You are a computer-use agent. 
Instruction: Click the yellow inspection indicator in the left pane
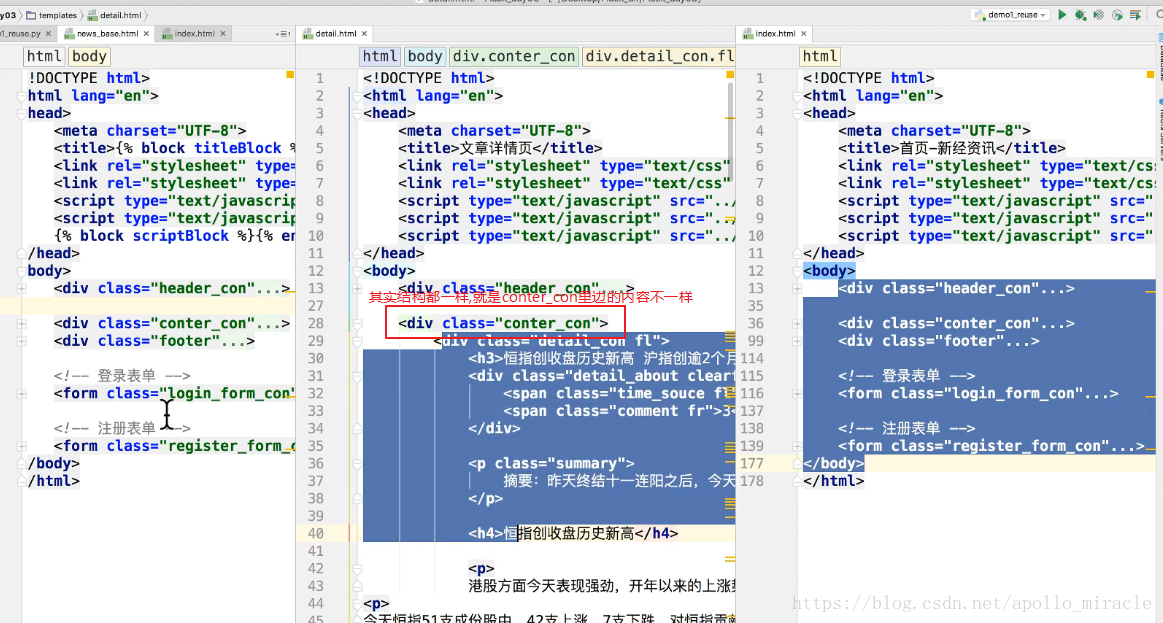pyautogui.click(x=290, y=75)
